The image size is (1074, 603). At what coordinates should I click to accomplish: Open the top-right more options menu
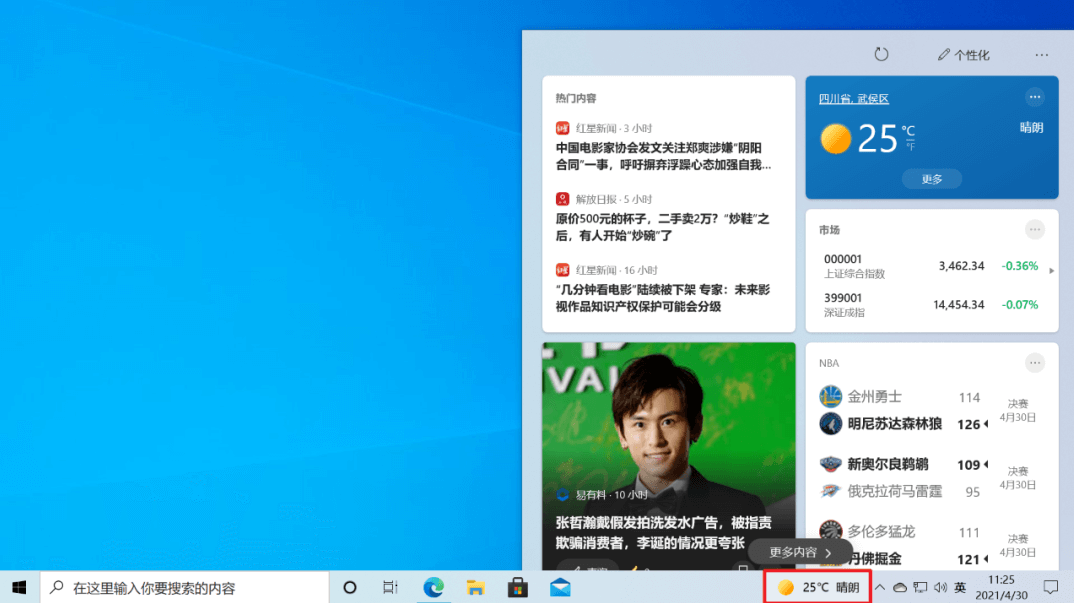point(1041,54)
